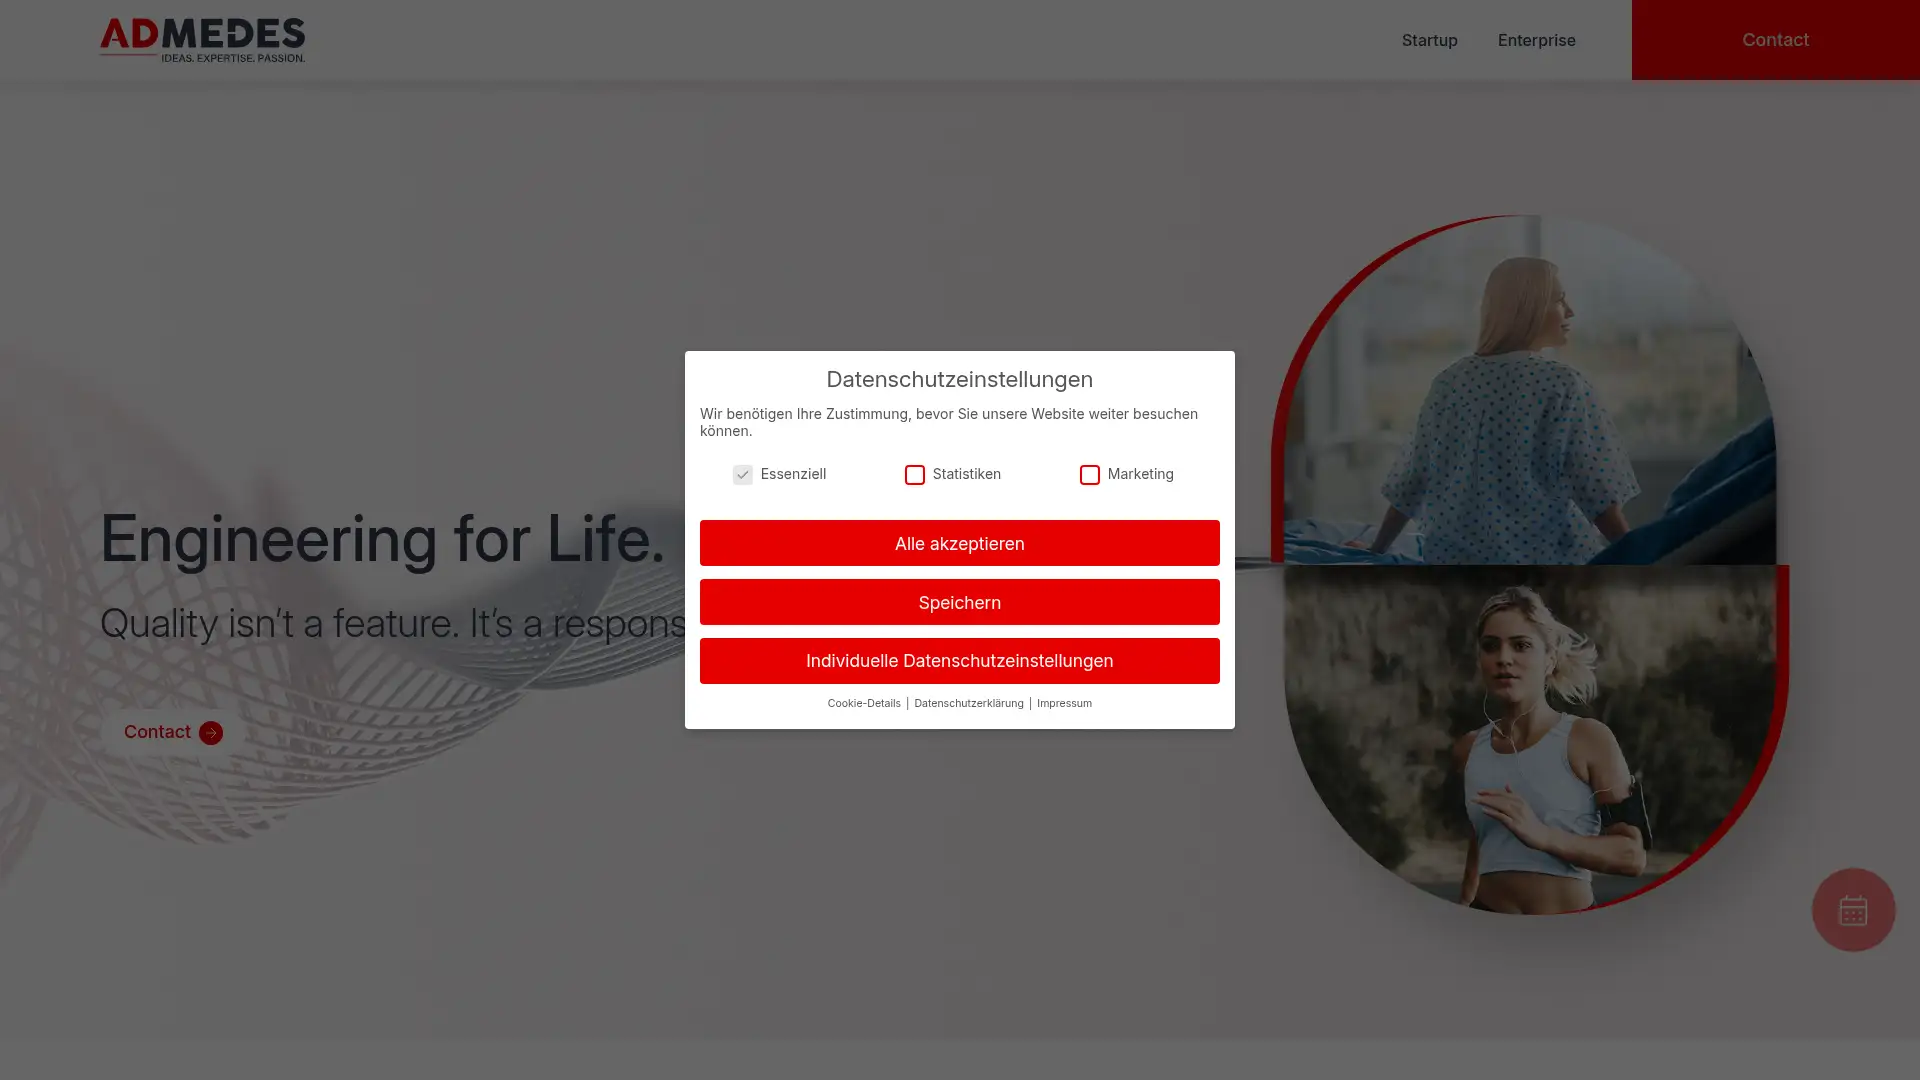
Task: Click the patient photo in the circle
Action: coord(1530,390)
